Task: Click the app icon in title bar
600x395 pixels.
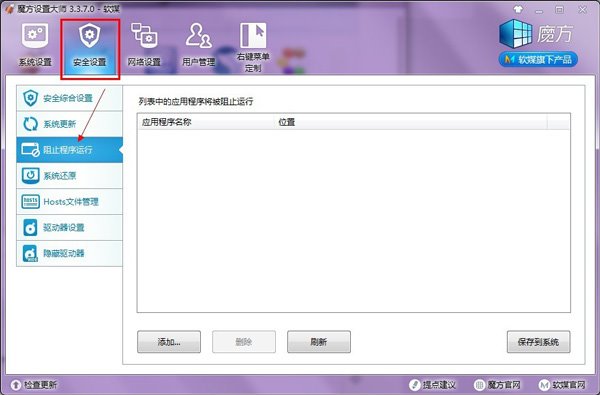Action: click(10, 9)
